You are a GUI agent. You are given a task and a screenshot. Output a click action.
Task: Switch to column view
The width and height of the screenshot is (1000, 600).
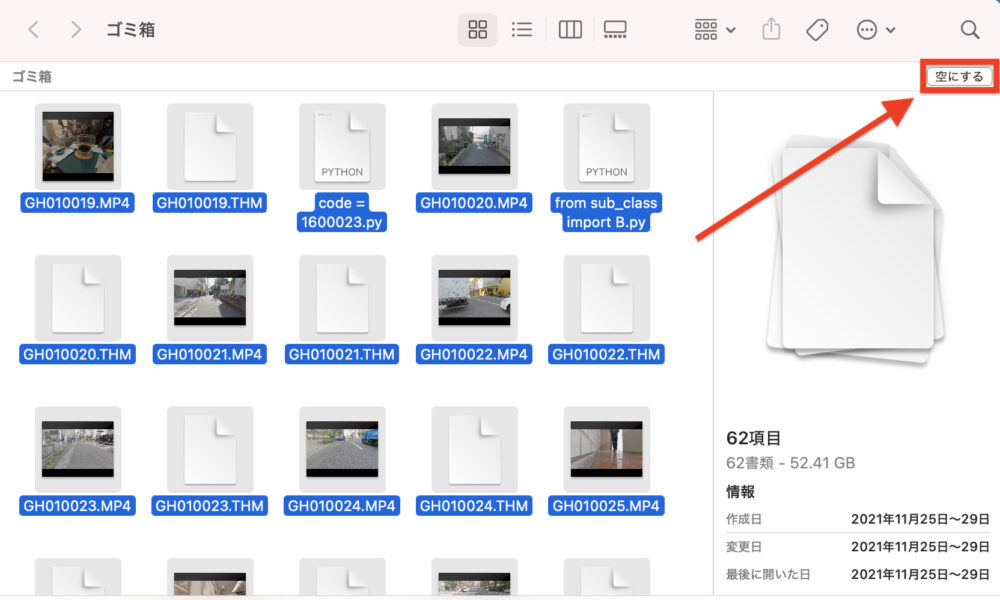(570, 29)
